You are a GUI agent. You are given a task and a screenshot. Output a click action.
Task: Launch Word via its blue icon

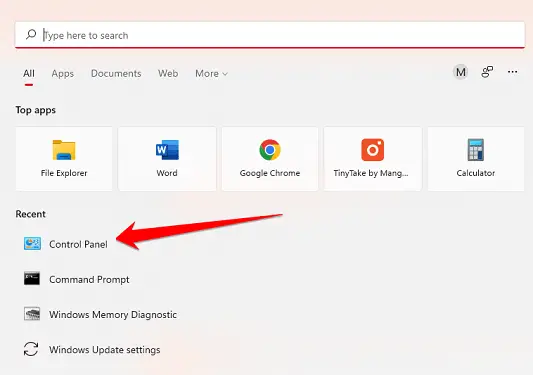tap(167, 150)
